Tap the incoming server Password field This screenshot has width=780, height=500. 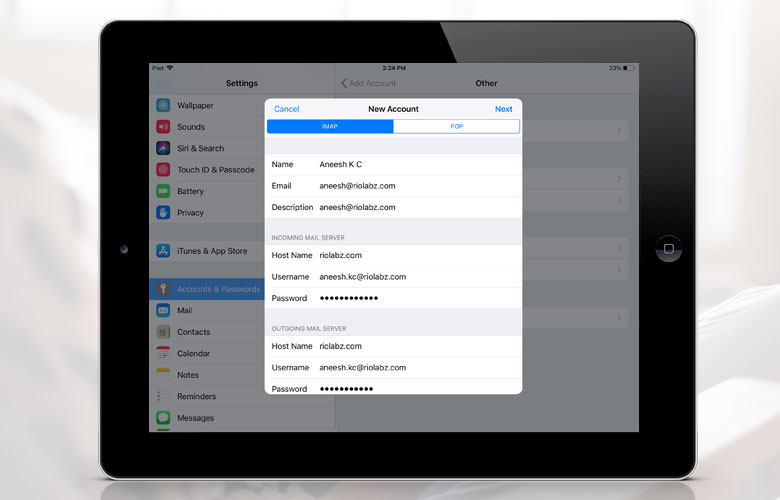click(415, 298)
